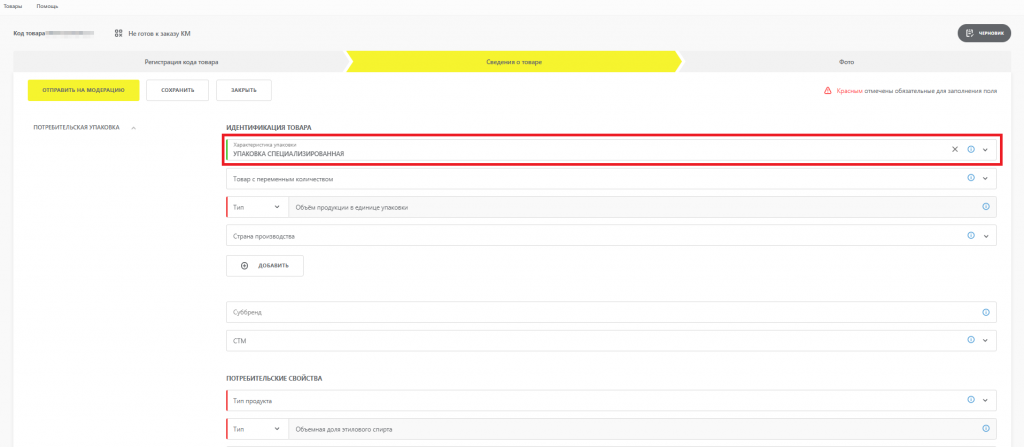
Task: Expand Страна производства dropdown
Action: point(986,236)
